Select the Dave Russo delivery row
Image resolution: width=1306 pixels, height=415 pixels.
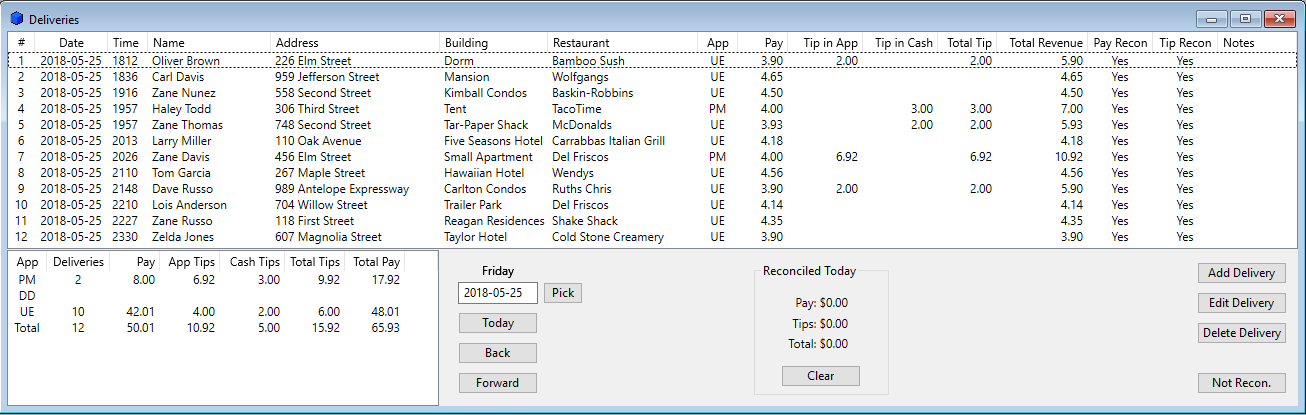click(653, 189)
